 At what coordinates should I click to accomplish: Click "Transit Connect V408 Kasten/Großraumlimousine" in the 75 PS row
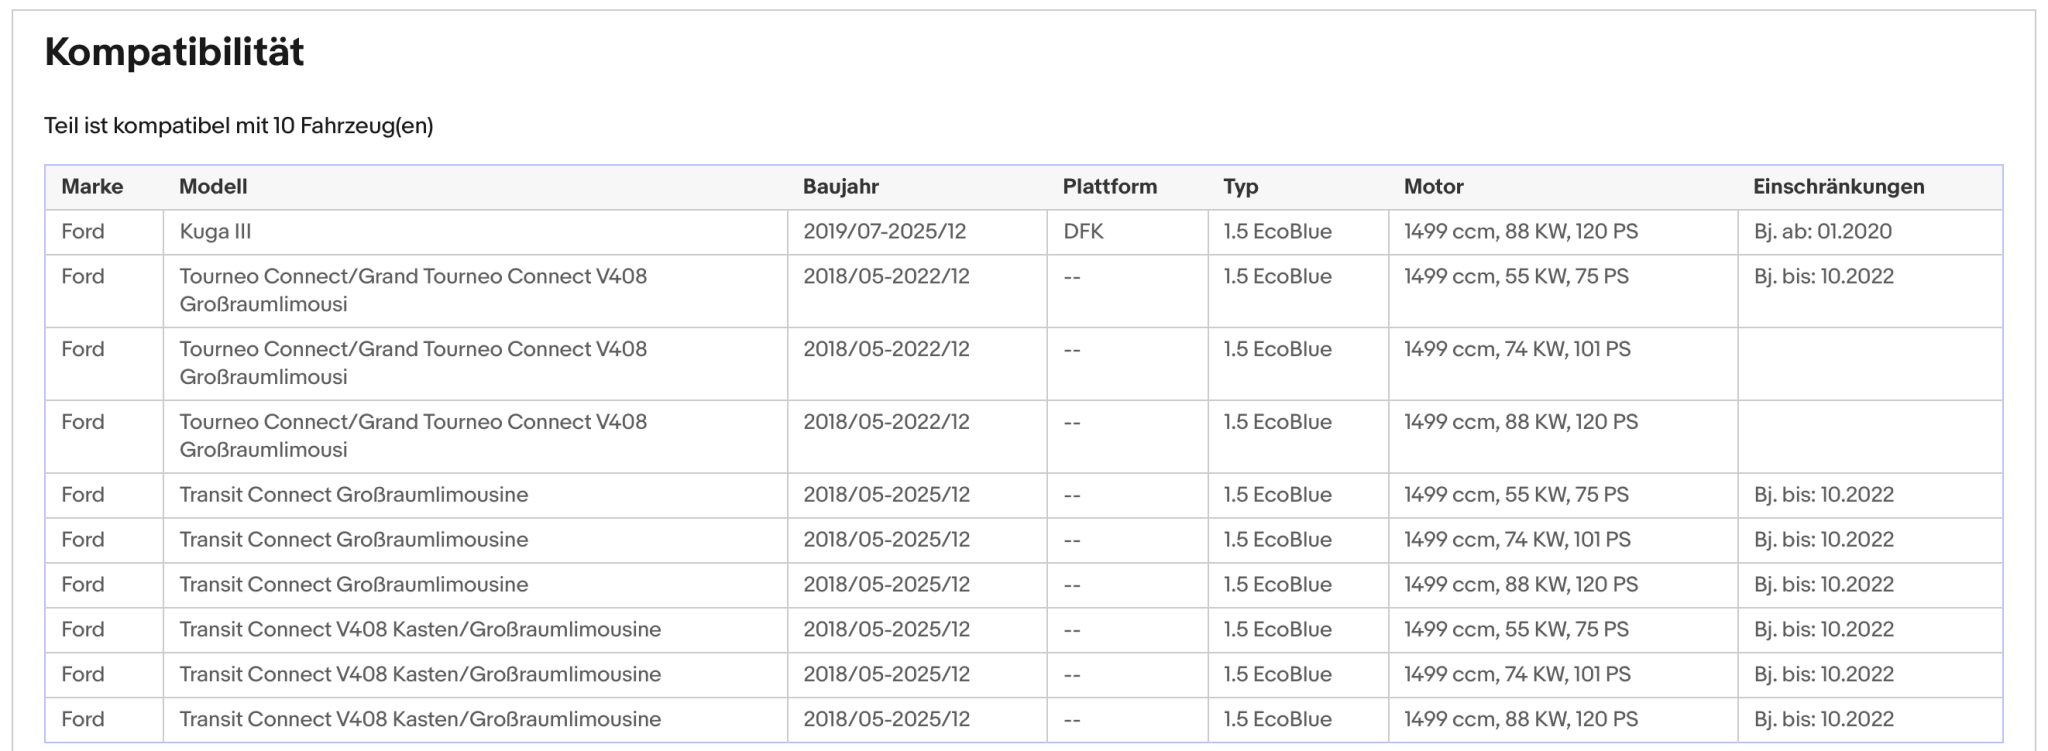coord(420,630)
